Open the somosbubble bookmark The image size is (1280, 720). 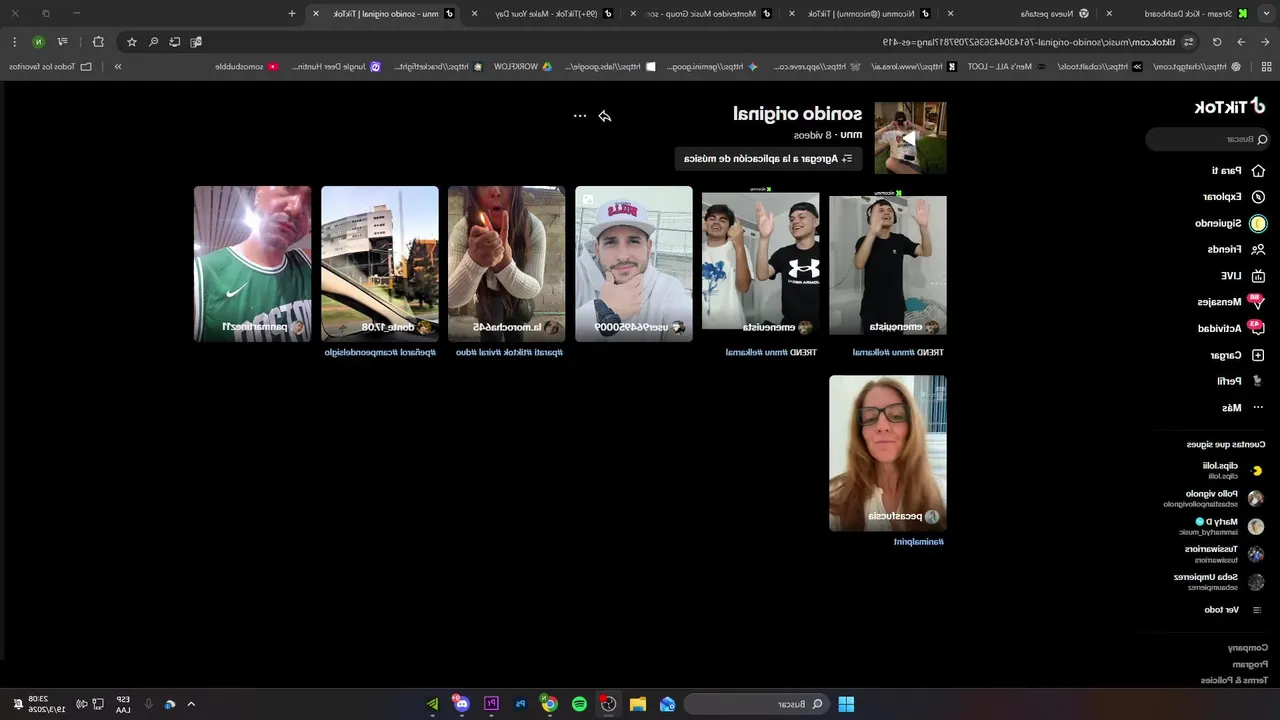point(245,67)
